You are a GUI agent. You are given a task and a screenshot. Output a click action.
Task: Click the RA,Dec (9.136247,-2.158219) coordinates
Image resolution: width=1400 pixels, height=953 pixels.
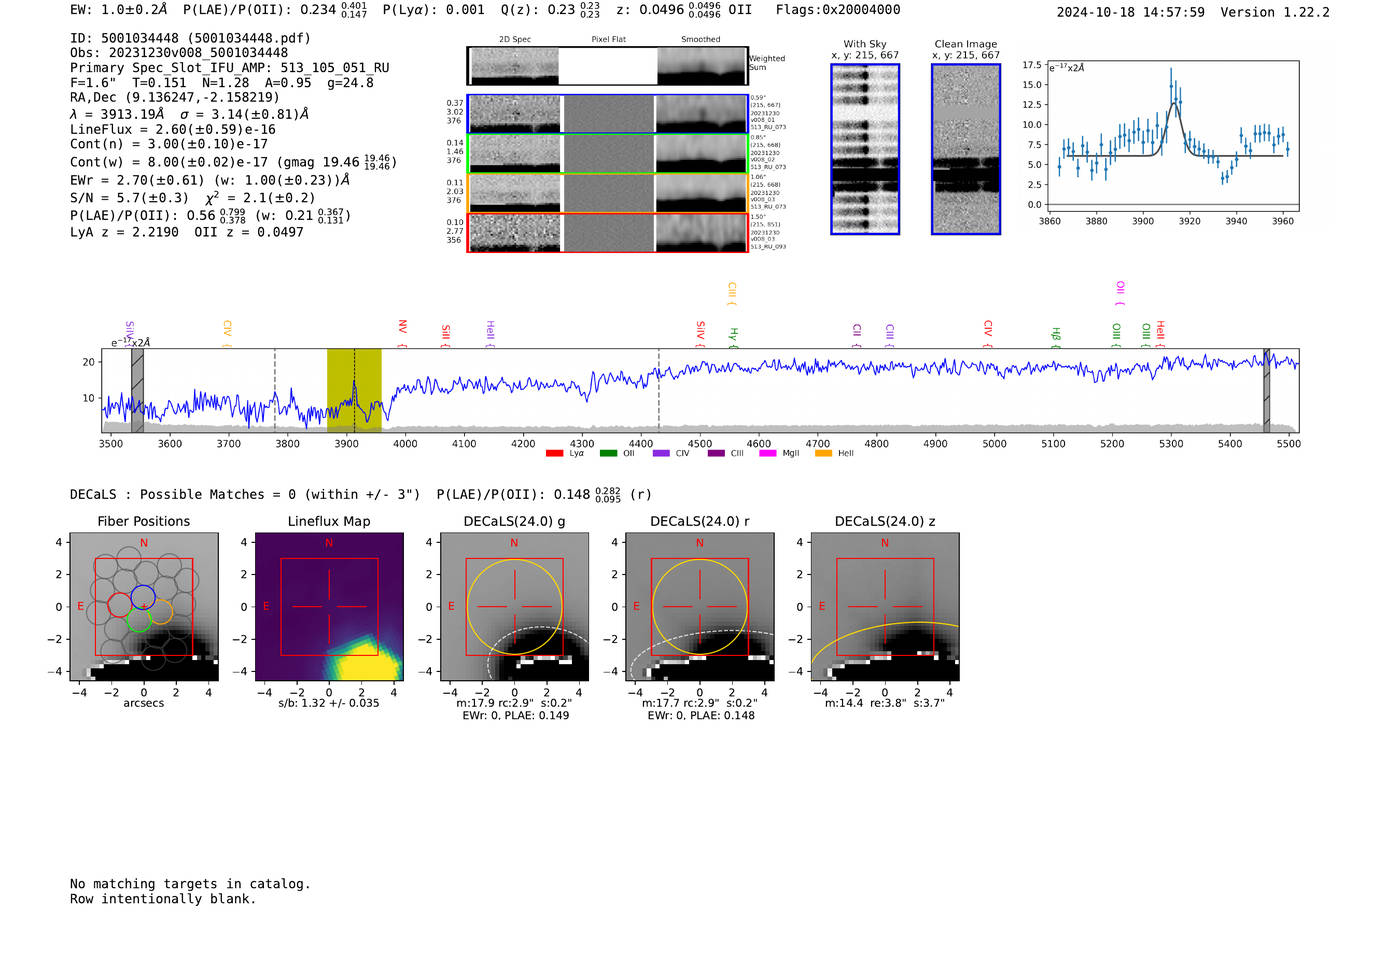pos(175,98)
